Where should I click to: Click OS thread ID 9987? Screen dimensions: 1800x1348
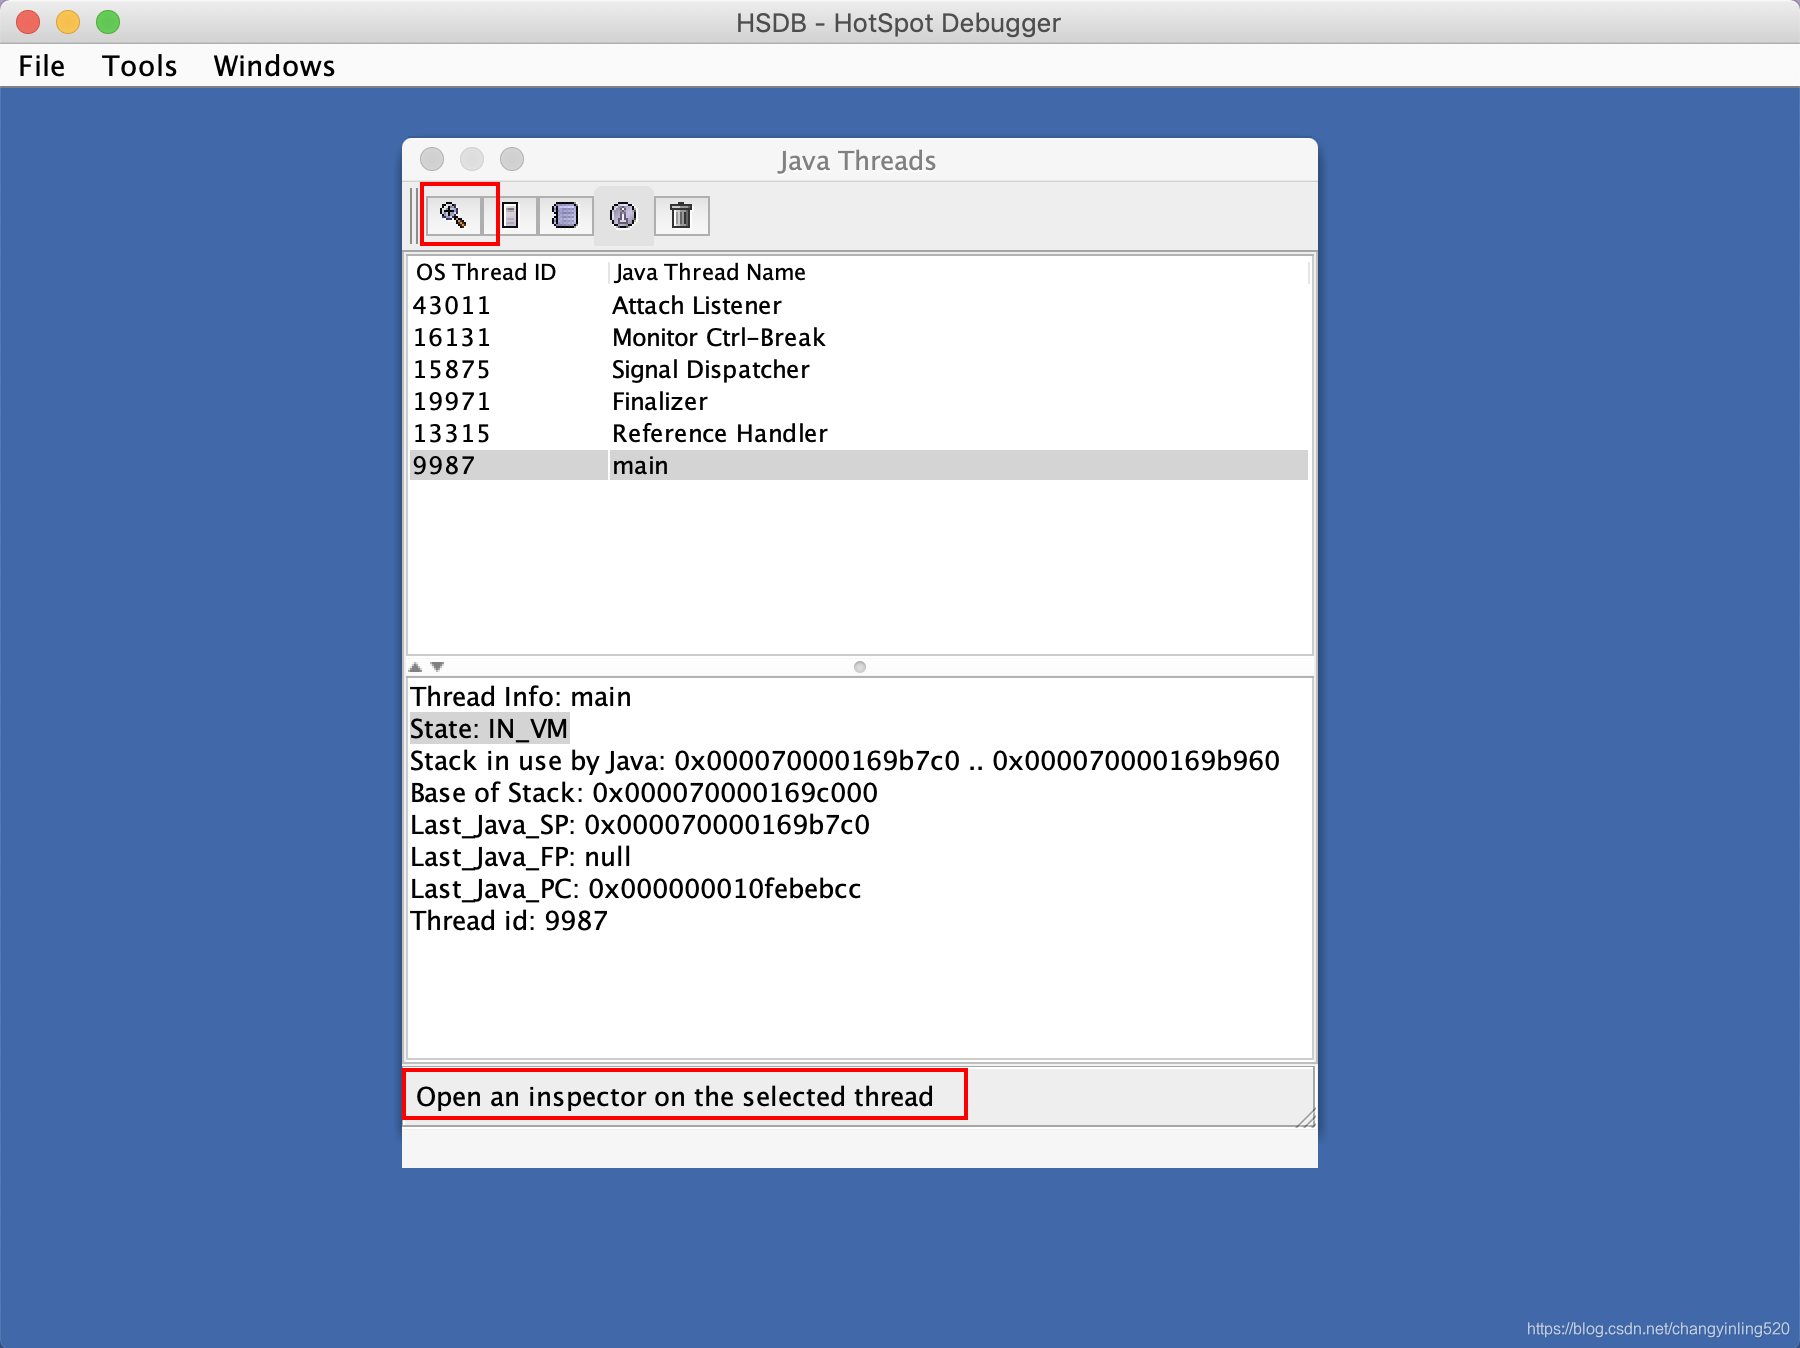click(444, 466)
